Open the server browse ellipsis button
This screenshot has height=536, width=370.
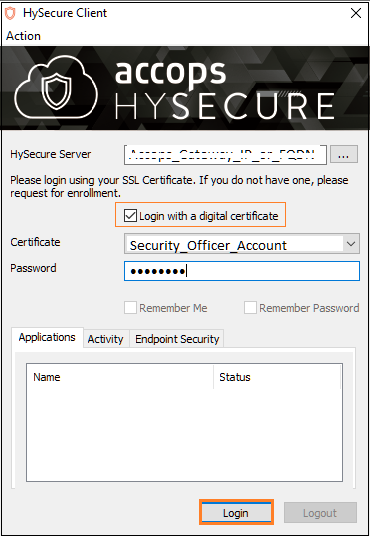[344, 155]
